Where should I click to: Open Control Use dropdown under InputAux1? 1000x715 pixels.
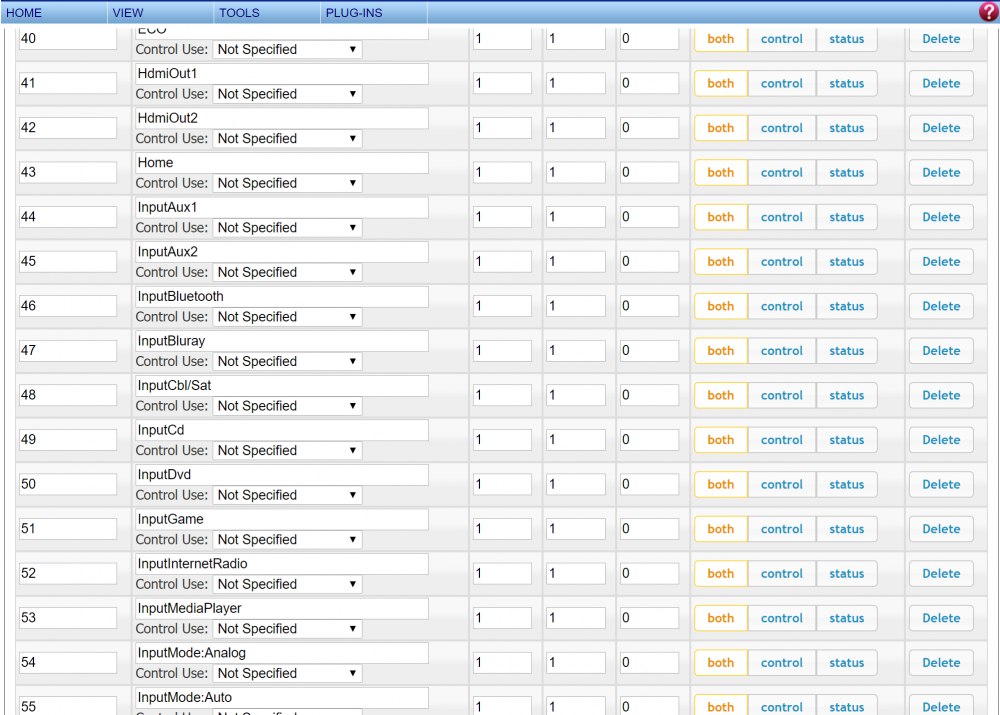point(287,228)
